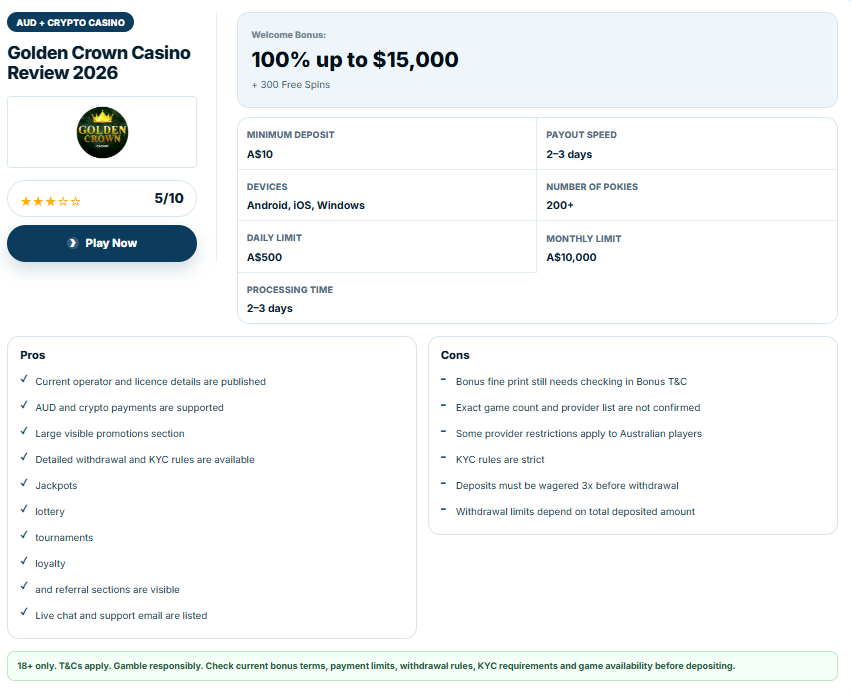Click the 100% up to $15,000 welcome bonus
This screenshot has height=692, width=851.
click(355, 60)
